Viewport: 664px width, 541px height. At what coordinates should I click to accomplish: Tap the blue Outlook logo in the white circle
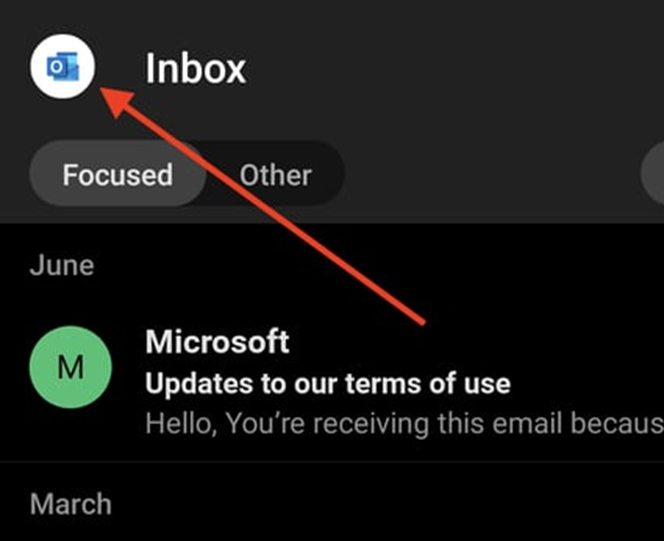point(63,66)
